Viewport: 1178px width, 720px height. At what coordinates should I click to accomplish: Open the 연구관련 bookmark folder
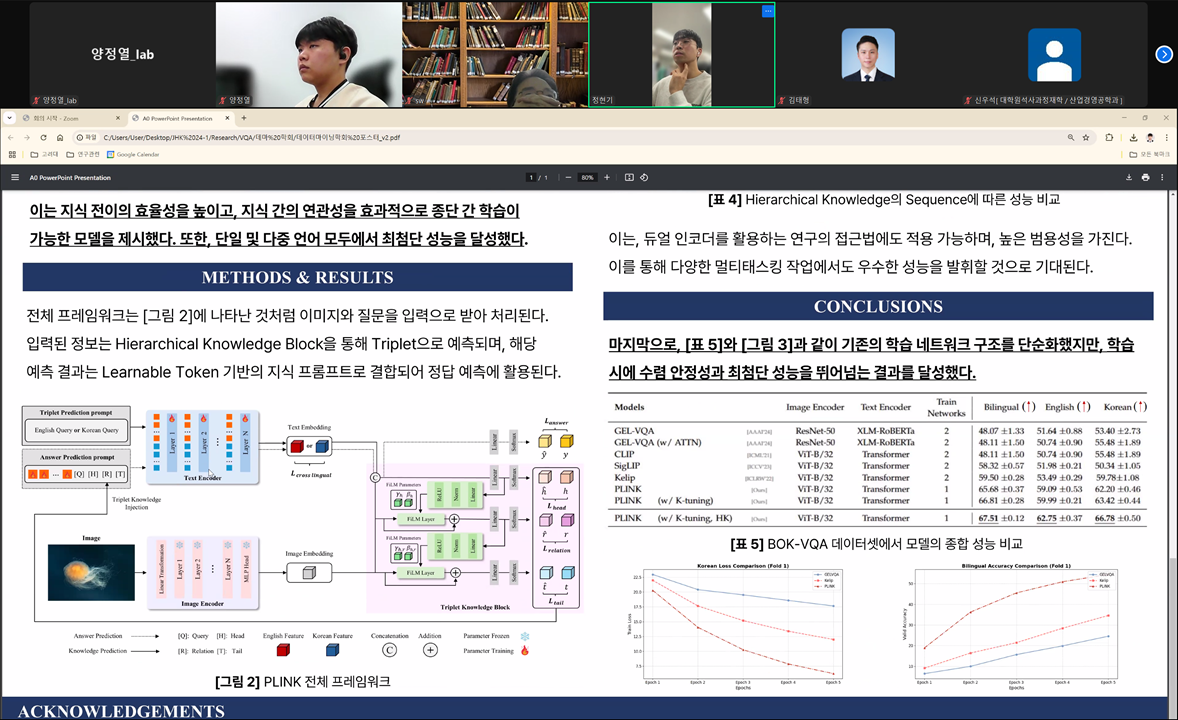(x=83, y=154)
